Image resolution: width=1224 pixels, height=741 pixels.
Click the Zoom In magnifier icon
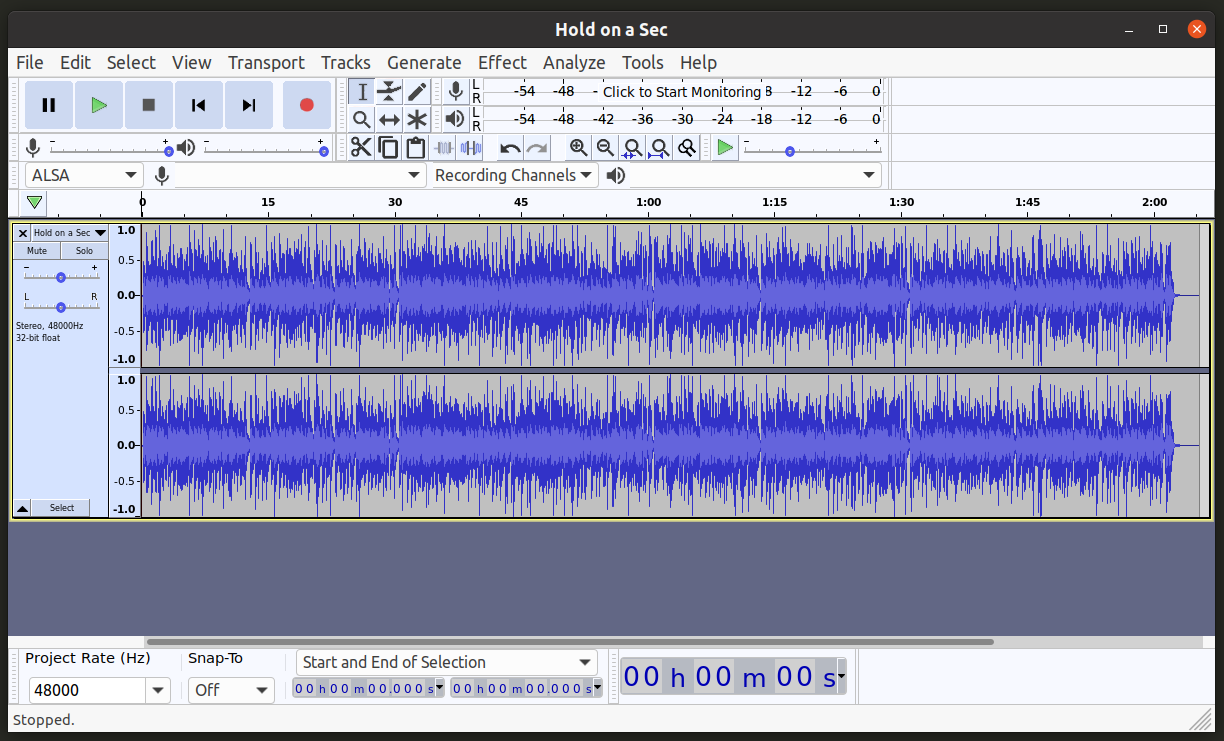(x=578, y=147)
